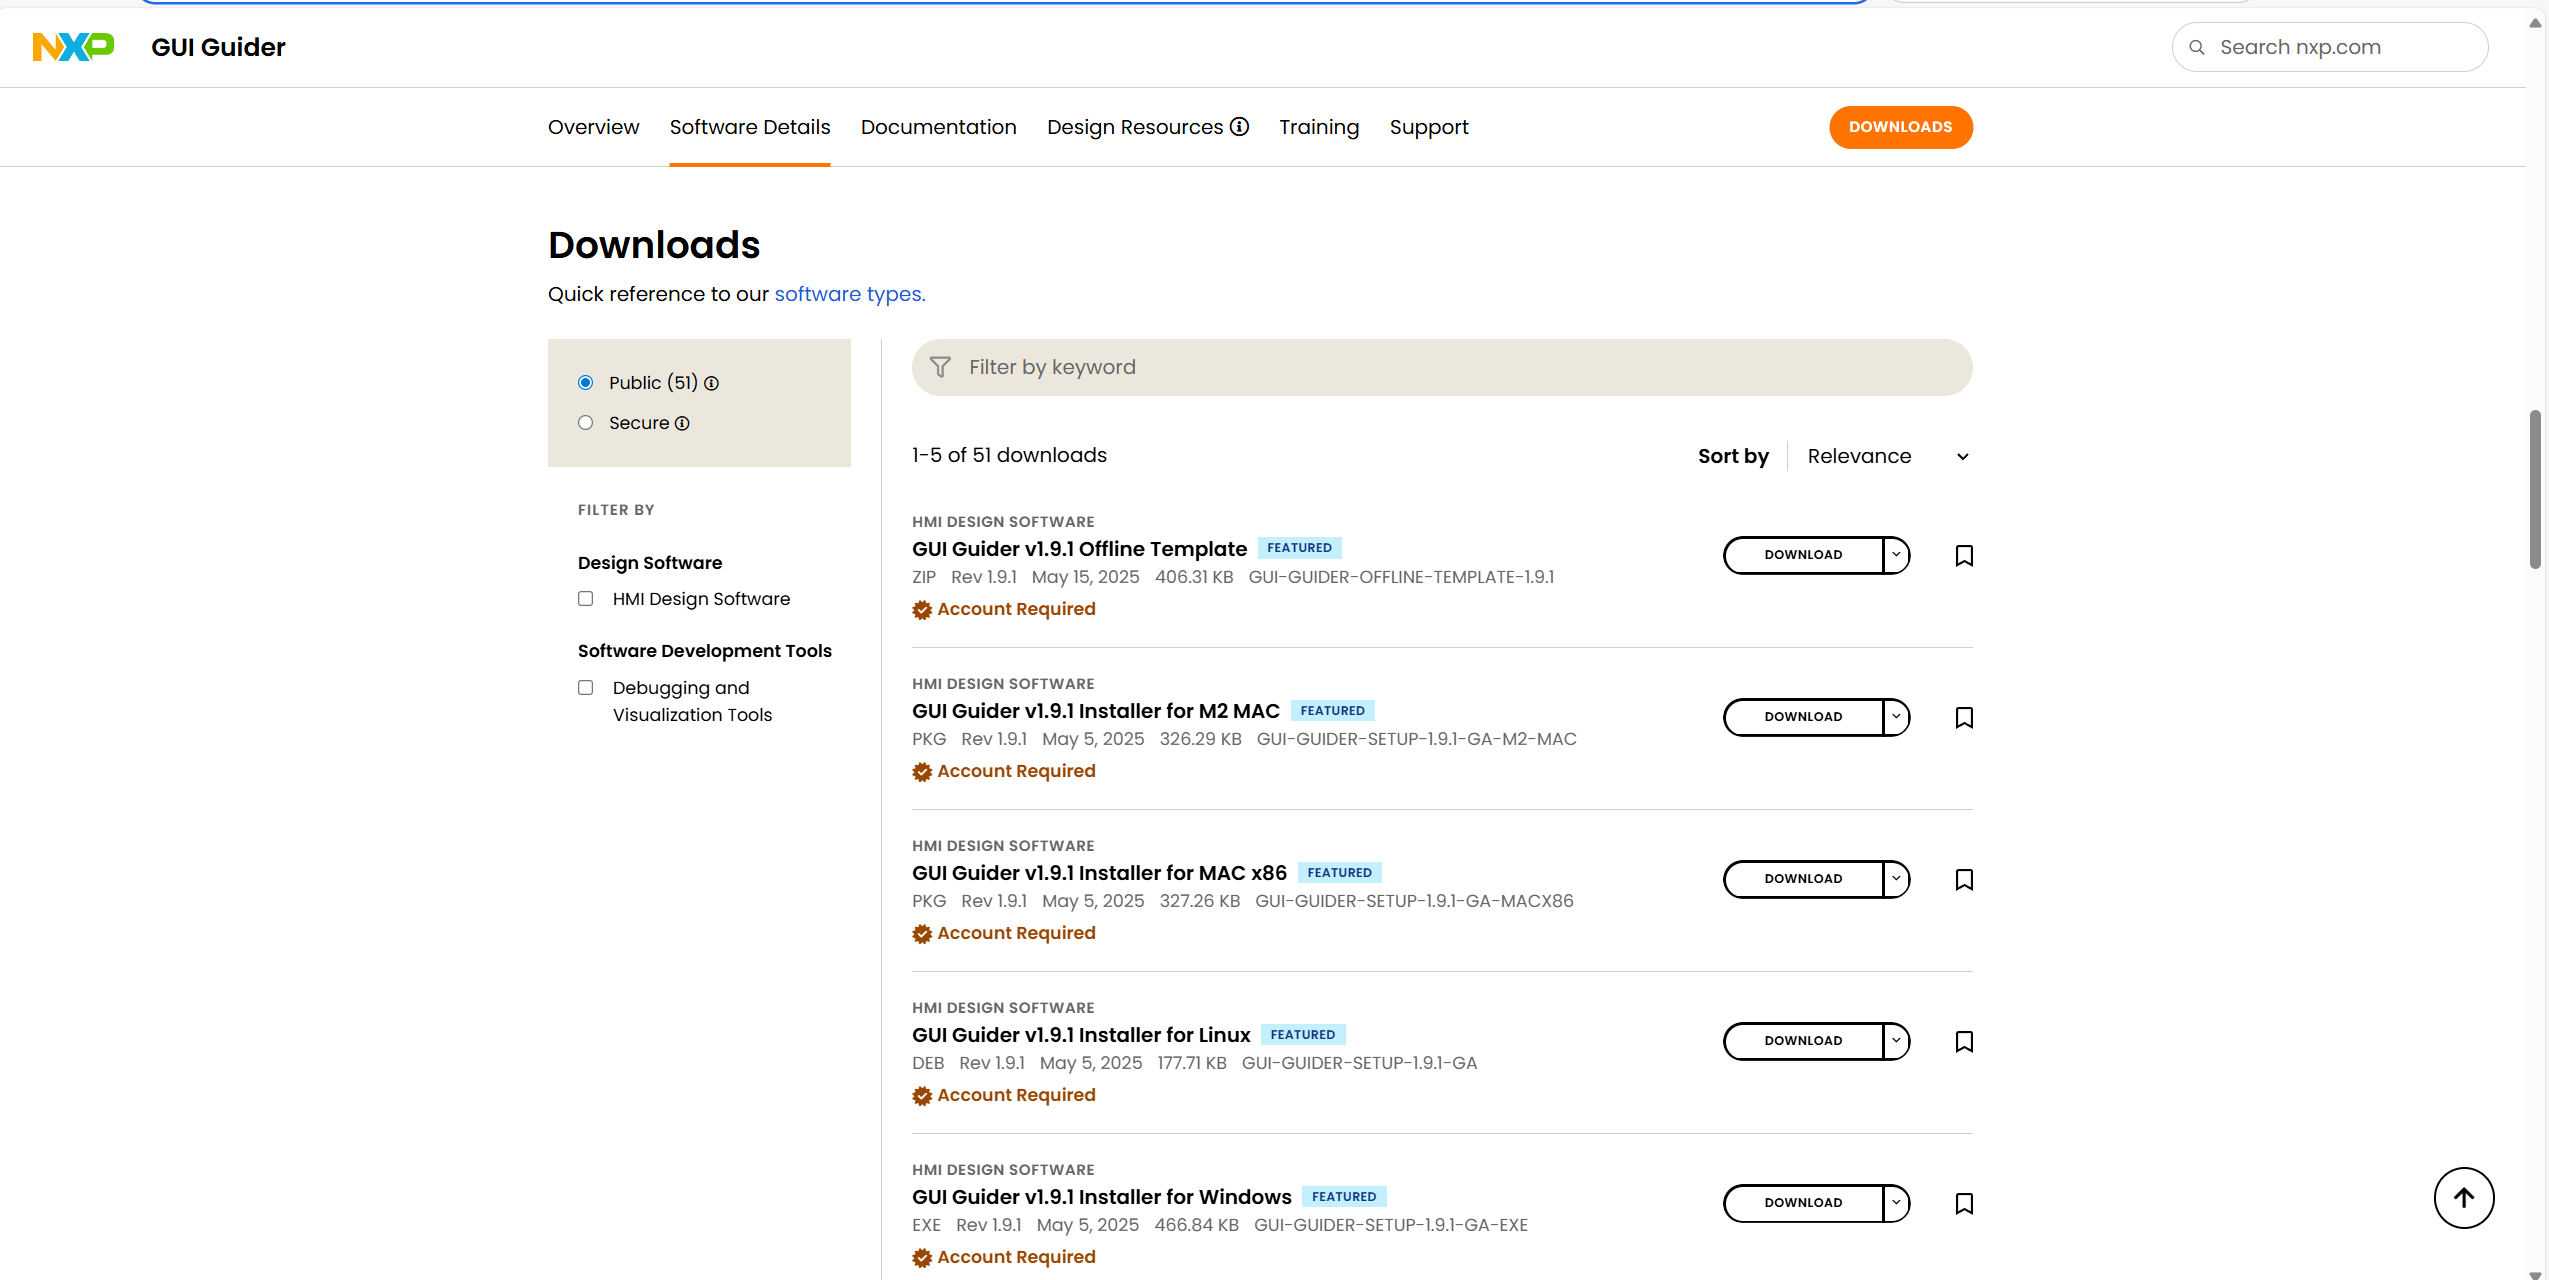This screenshot has width=2549, height=1280.
Task: Click the info icon beside Public (51)
Action: tap(711, 383)
